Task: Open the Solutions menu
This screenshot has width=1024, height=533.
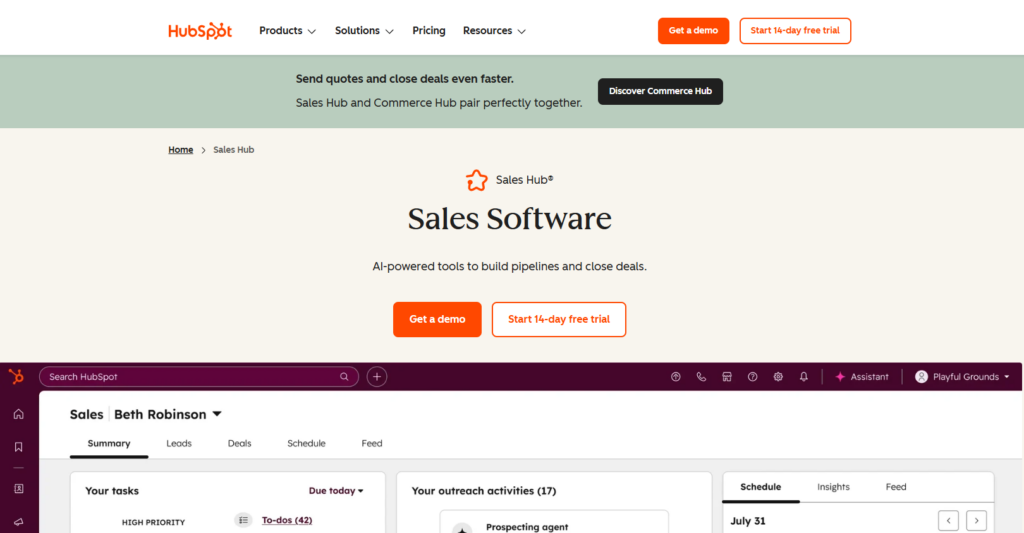Action: 364,31
